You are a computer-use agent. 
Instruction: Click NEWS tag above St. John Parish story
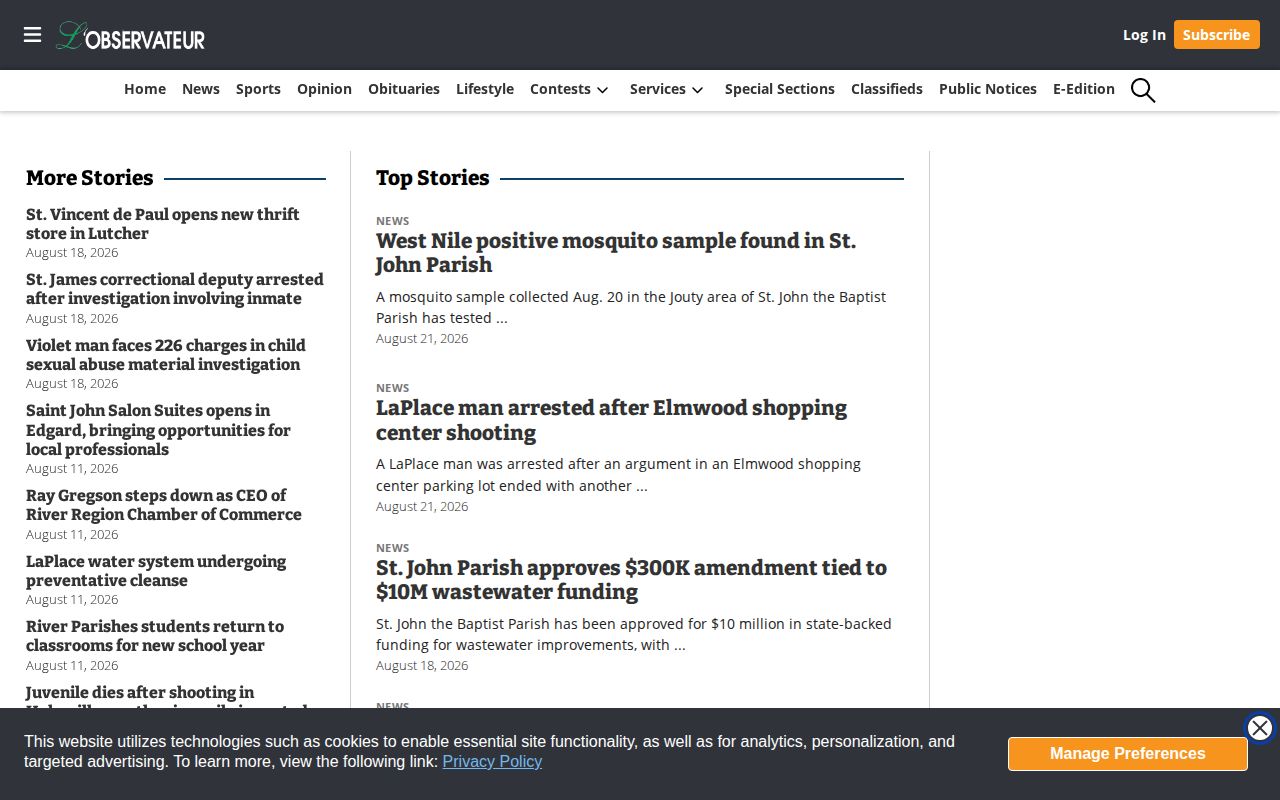point(393,548)
